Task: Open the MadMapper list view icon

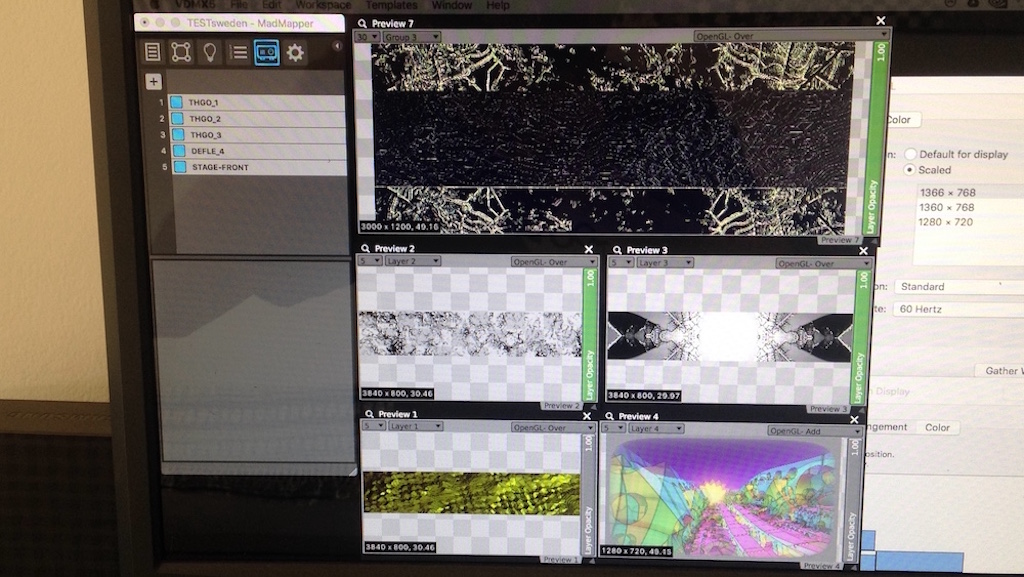Action: coord(238,52)
